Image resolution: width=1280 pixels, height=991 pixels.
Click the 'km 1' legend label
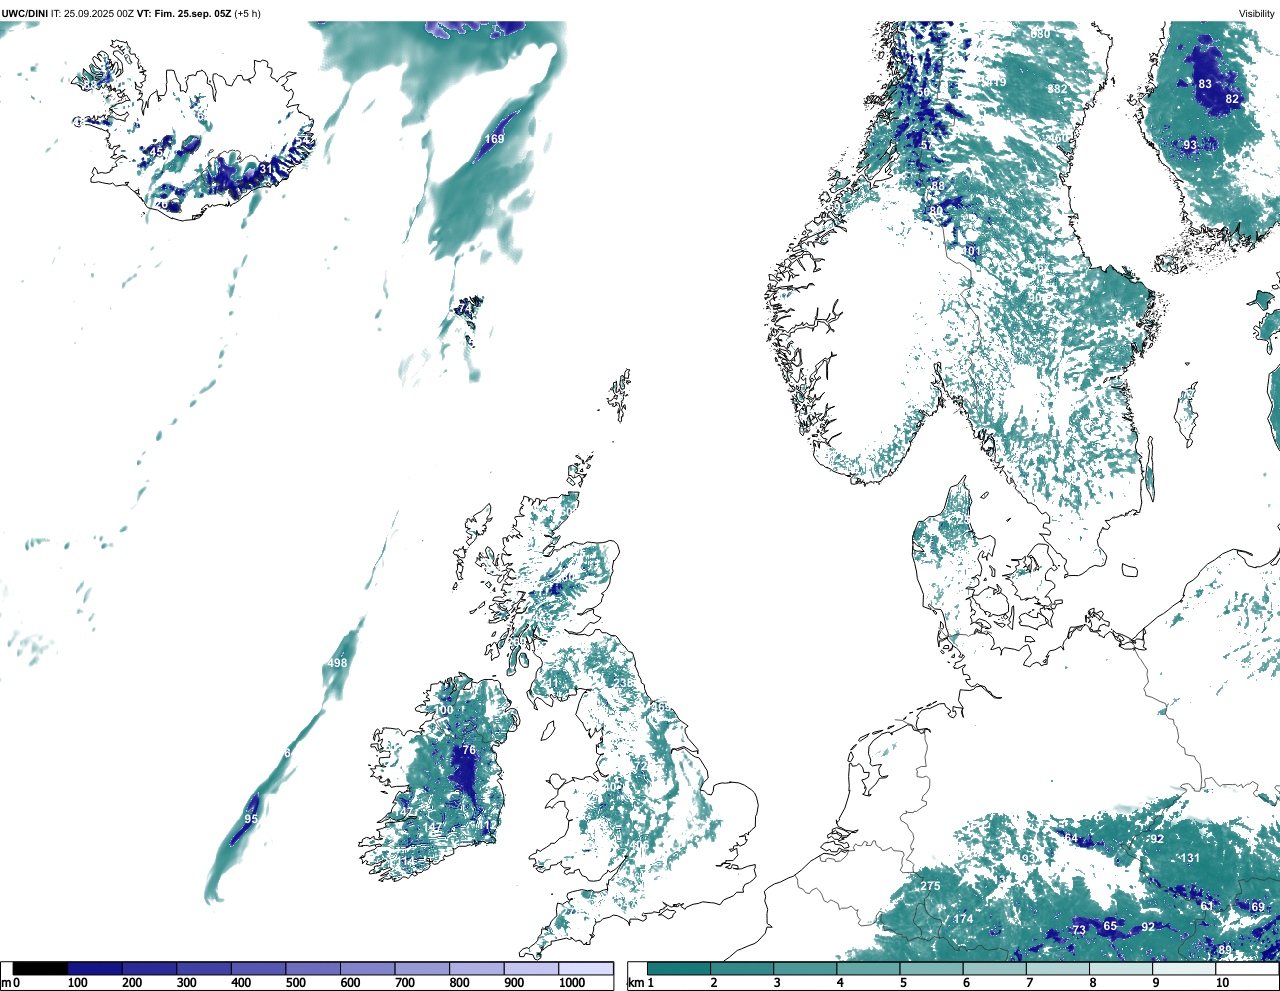point(640,983)
